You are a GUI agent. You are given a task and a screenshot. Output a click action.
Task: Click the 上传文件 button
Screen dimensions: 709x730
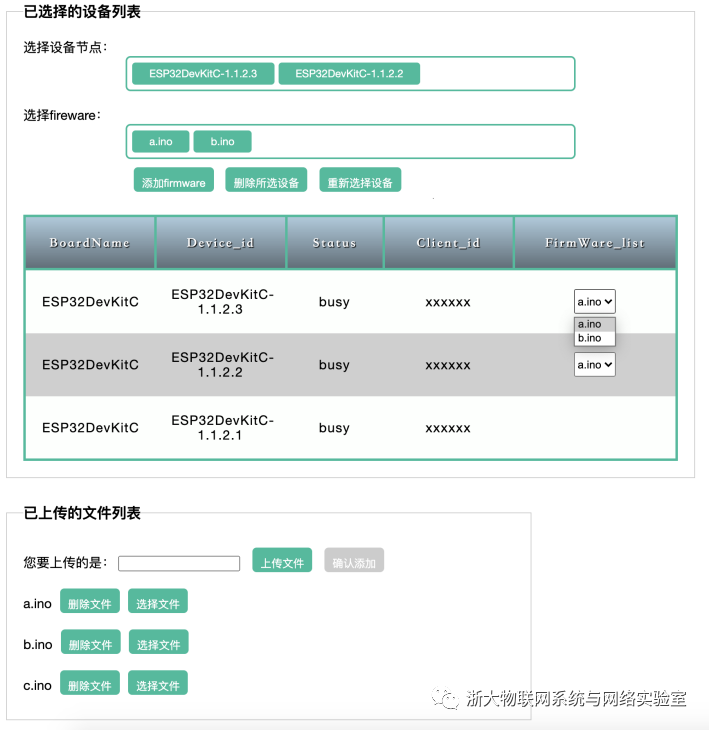pos(282,560)
